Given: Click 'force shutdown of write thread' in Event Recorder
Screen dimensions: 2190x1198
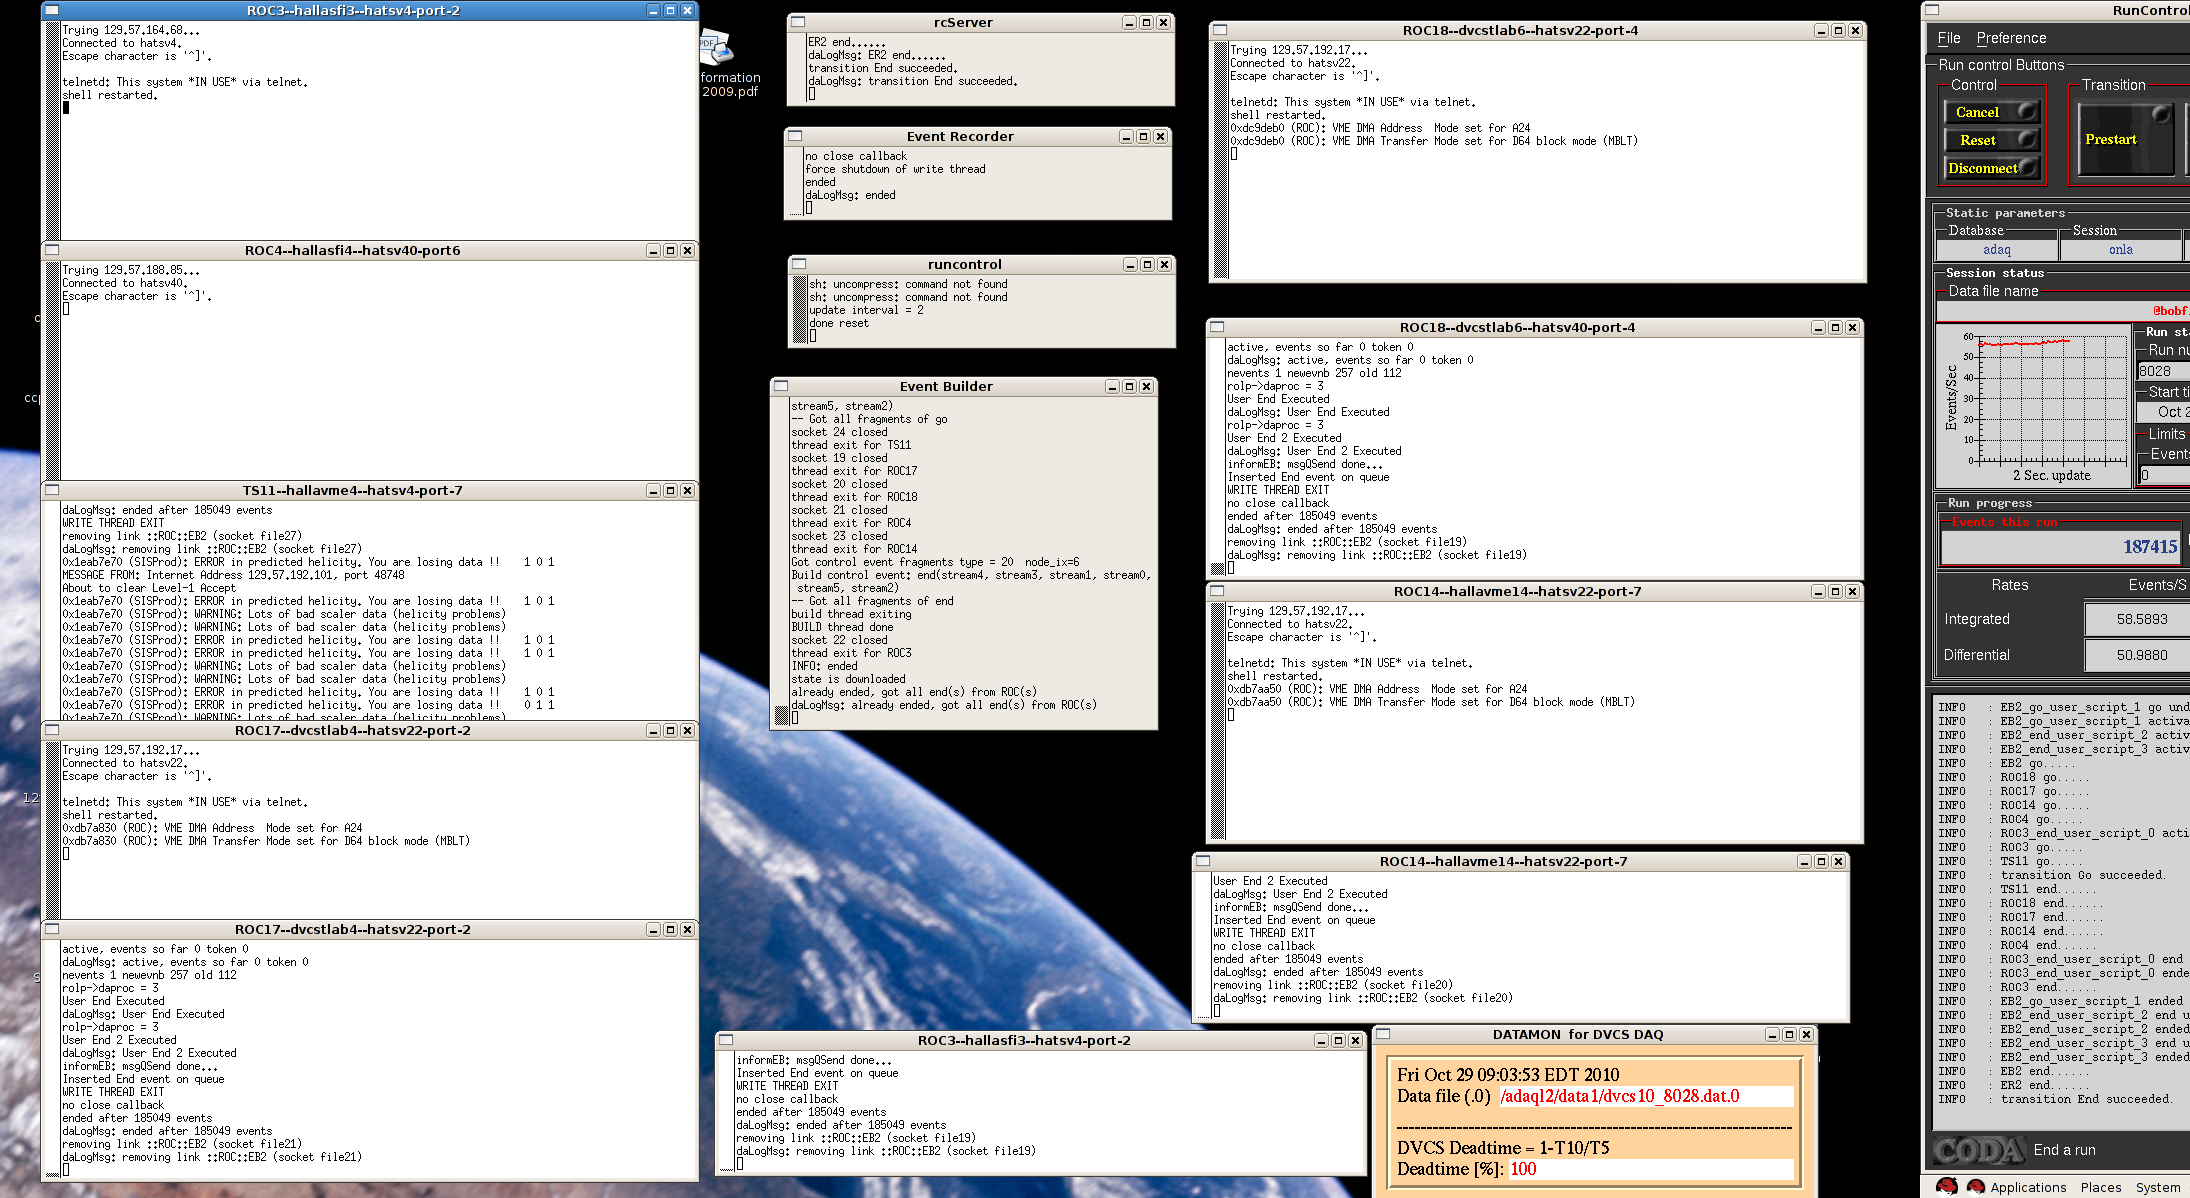Looking at the screenshot, I should click(895, 169).
